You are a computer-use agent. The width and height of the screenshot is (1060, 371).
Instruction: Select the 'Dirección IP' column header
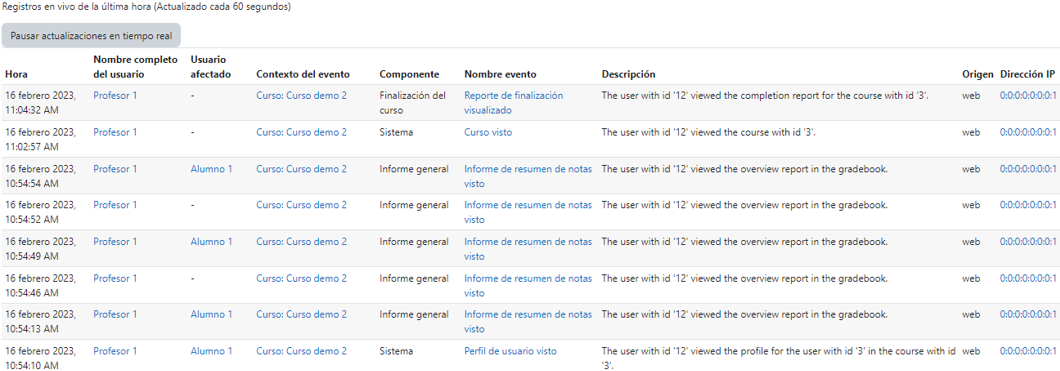click(1027, 74)
